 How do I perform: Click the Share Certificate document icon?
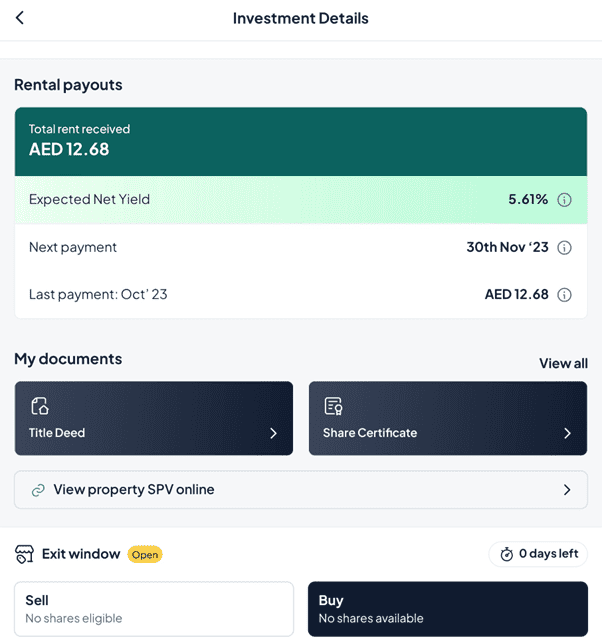click(334, 406)
